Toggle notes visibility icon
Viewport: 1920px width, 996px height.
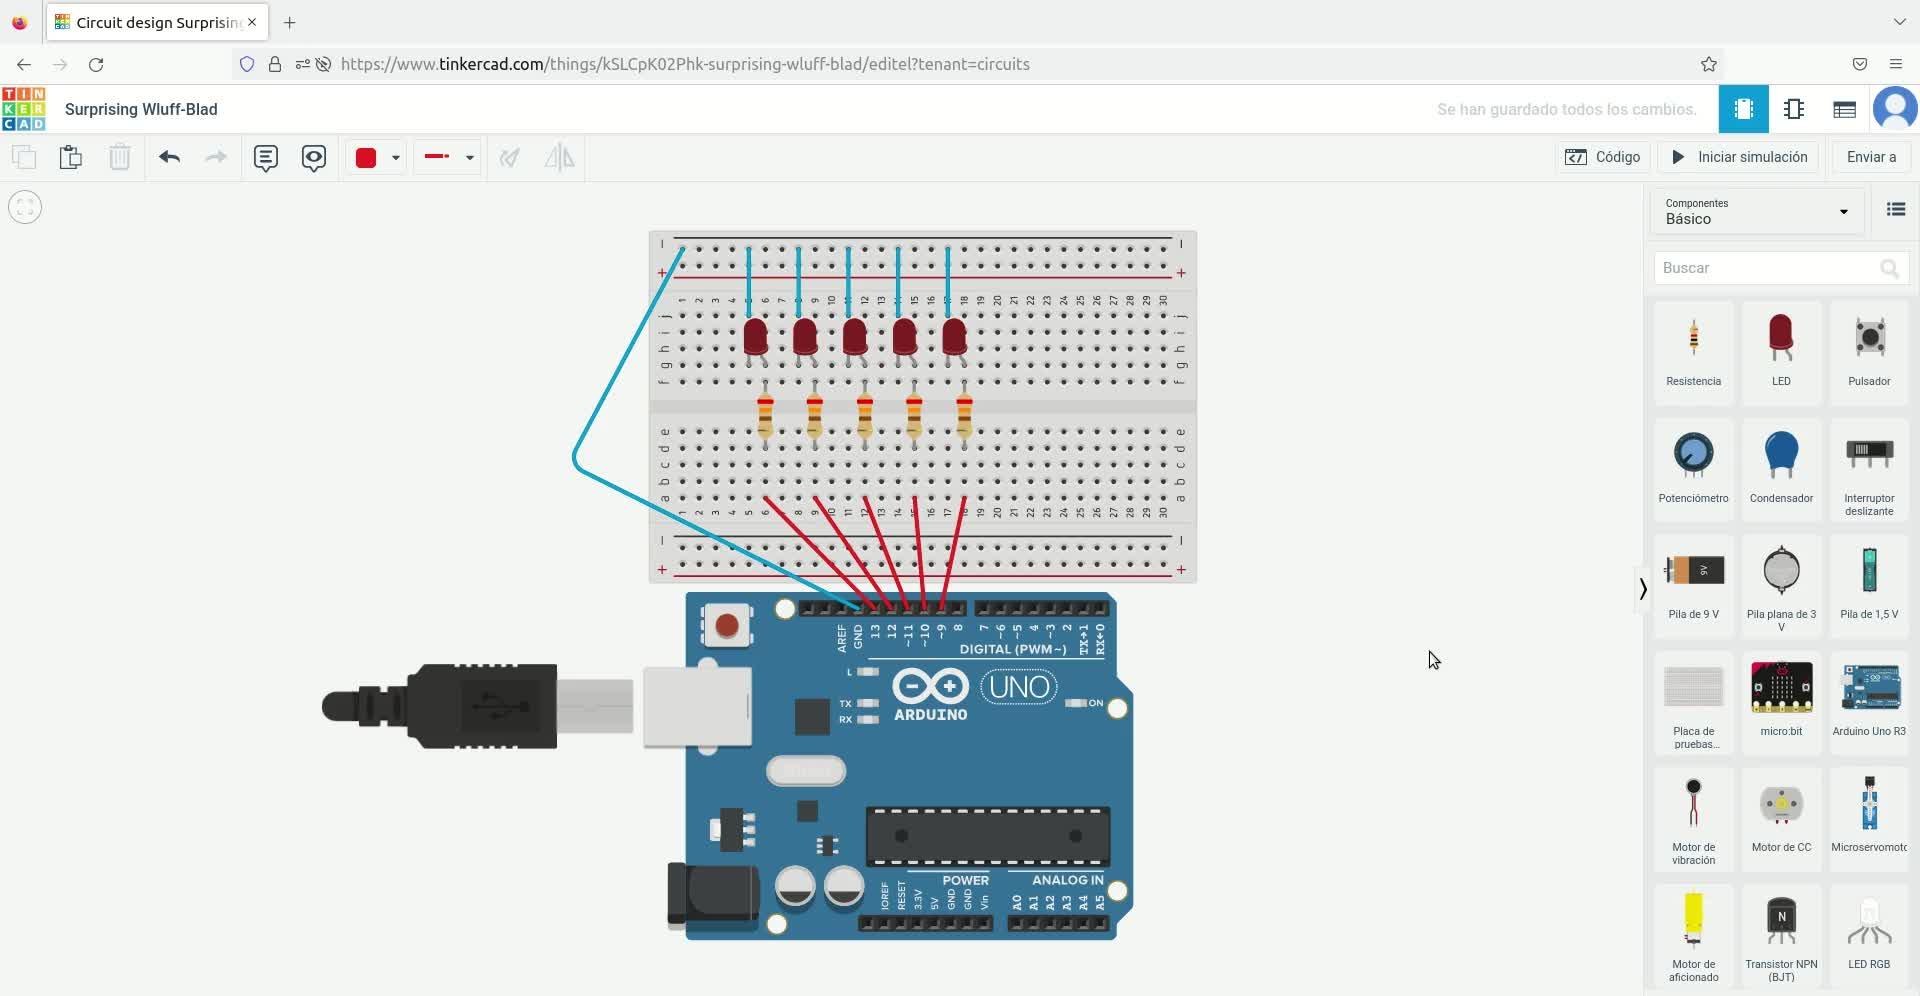[314, 157]
